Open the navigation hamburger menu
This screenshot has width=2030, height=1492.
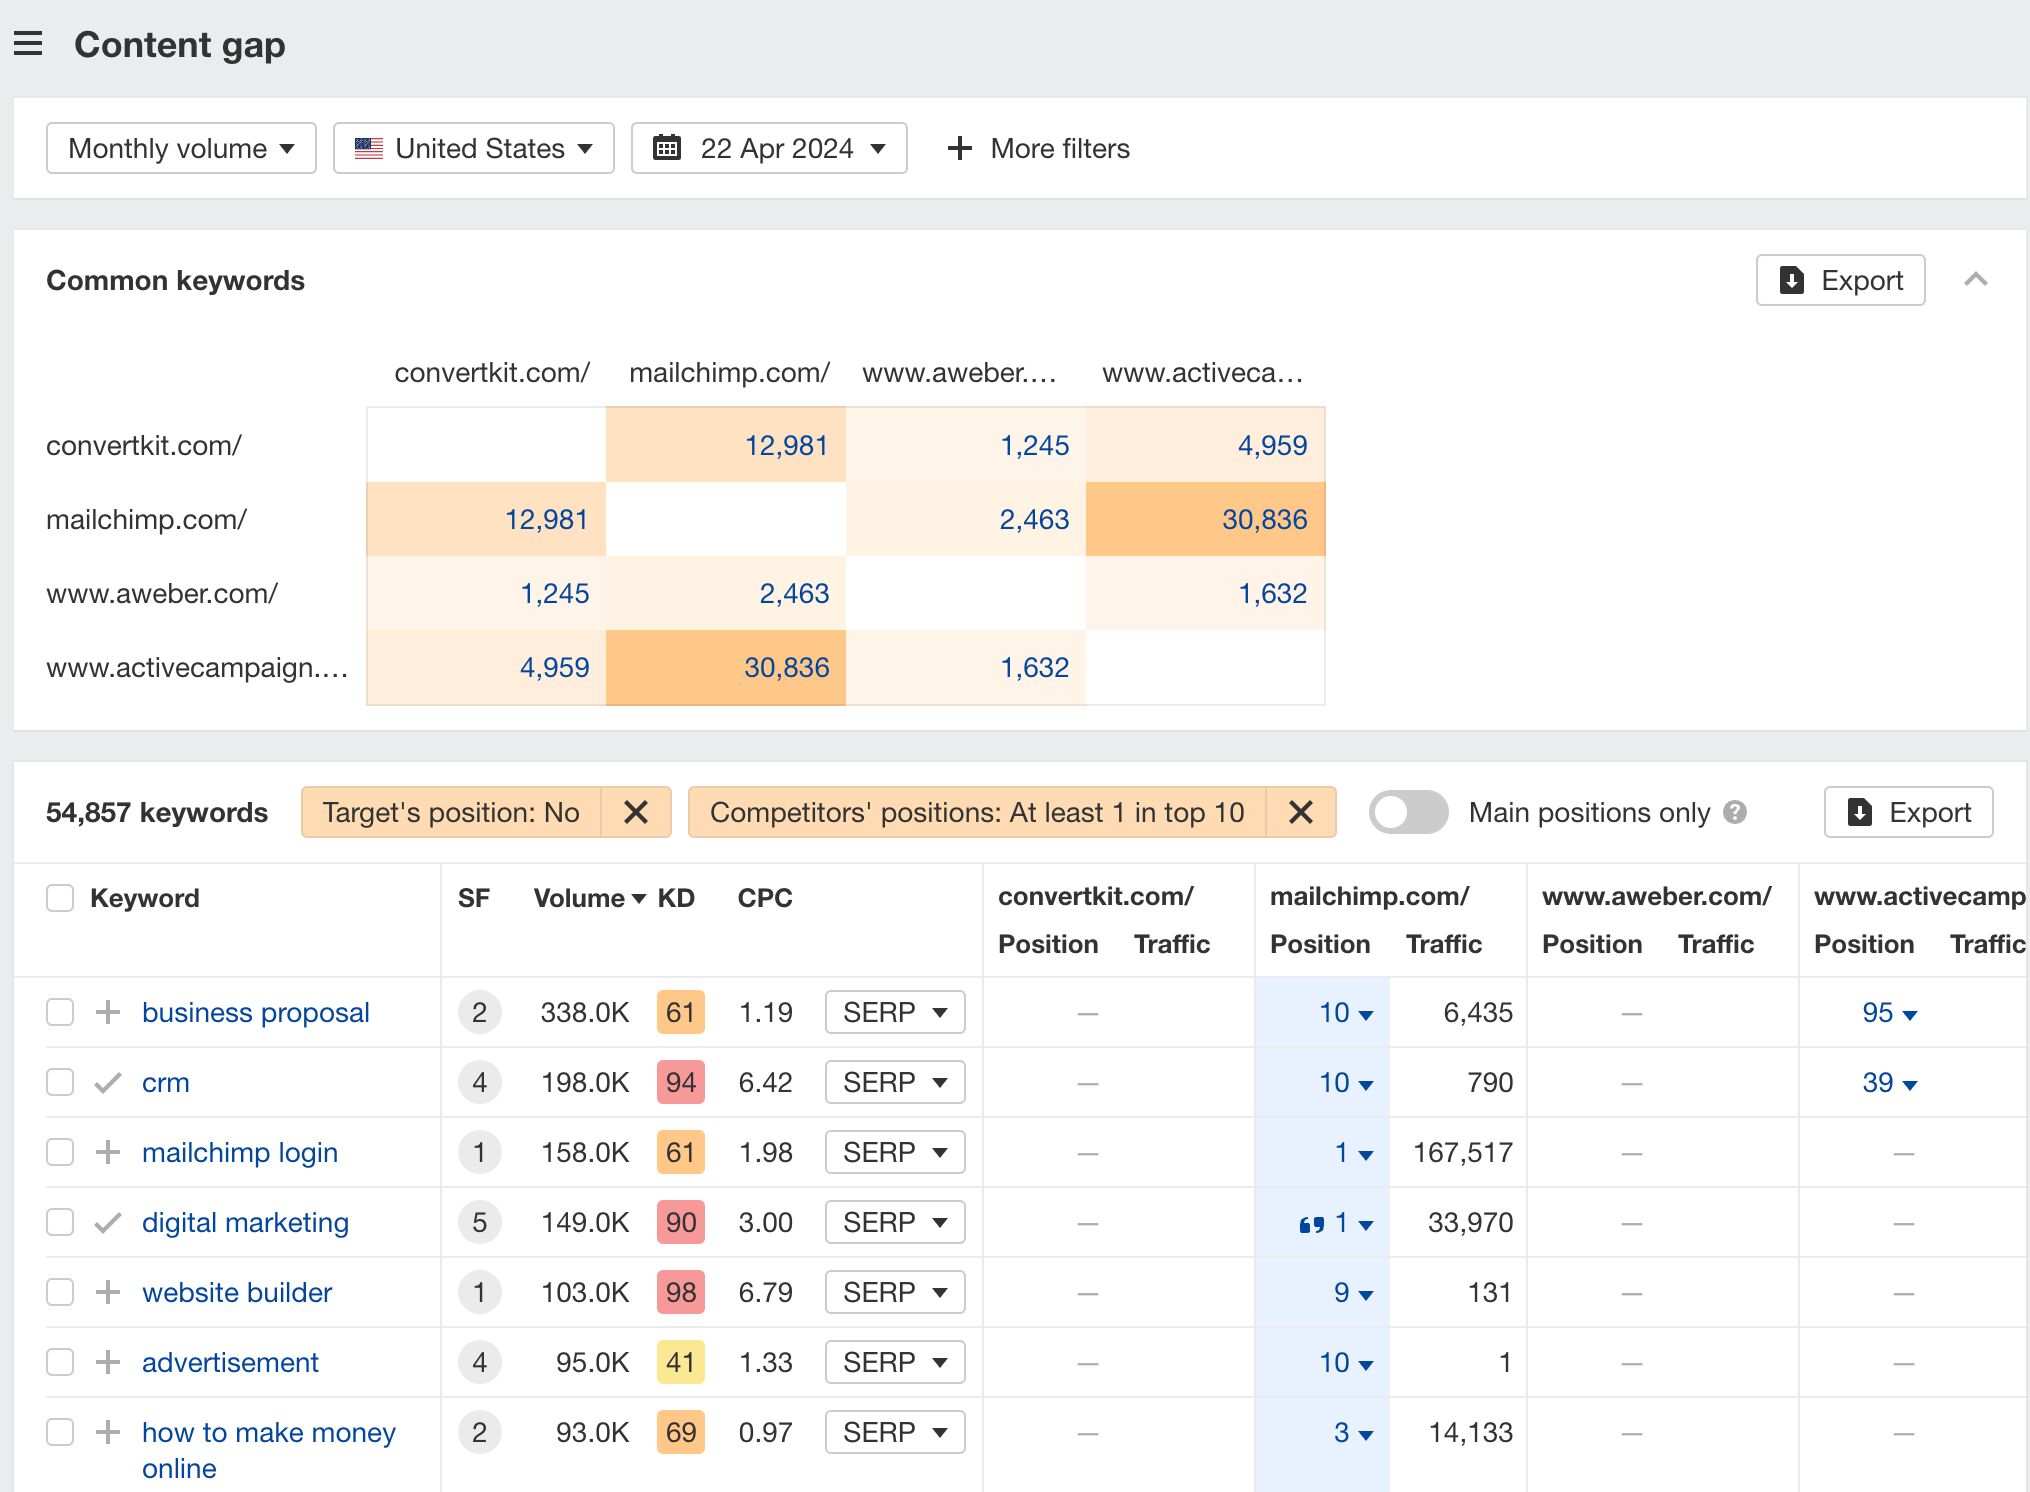tap(29, 43)
